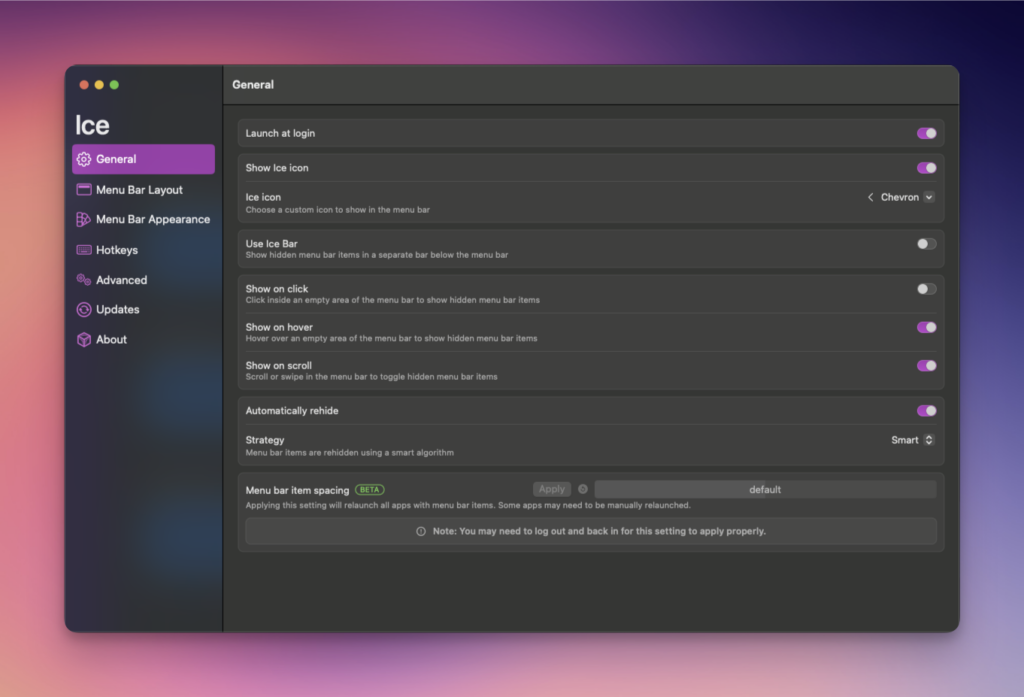The height and width of the screenshot is (697, 1024).
Task: Open the Updates section
Action: point(143,310)
